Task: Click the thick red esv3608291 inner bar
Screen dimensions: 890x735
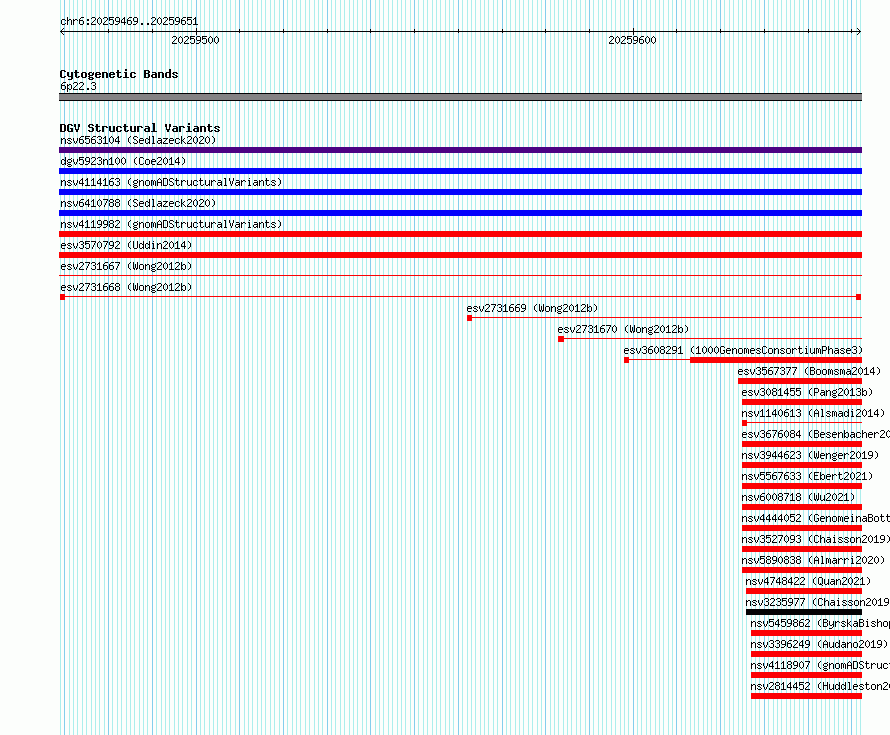Action: point(776,360)
